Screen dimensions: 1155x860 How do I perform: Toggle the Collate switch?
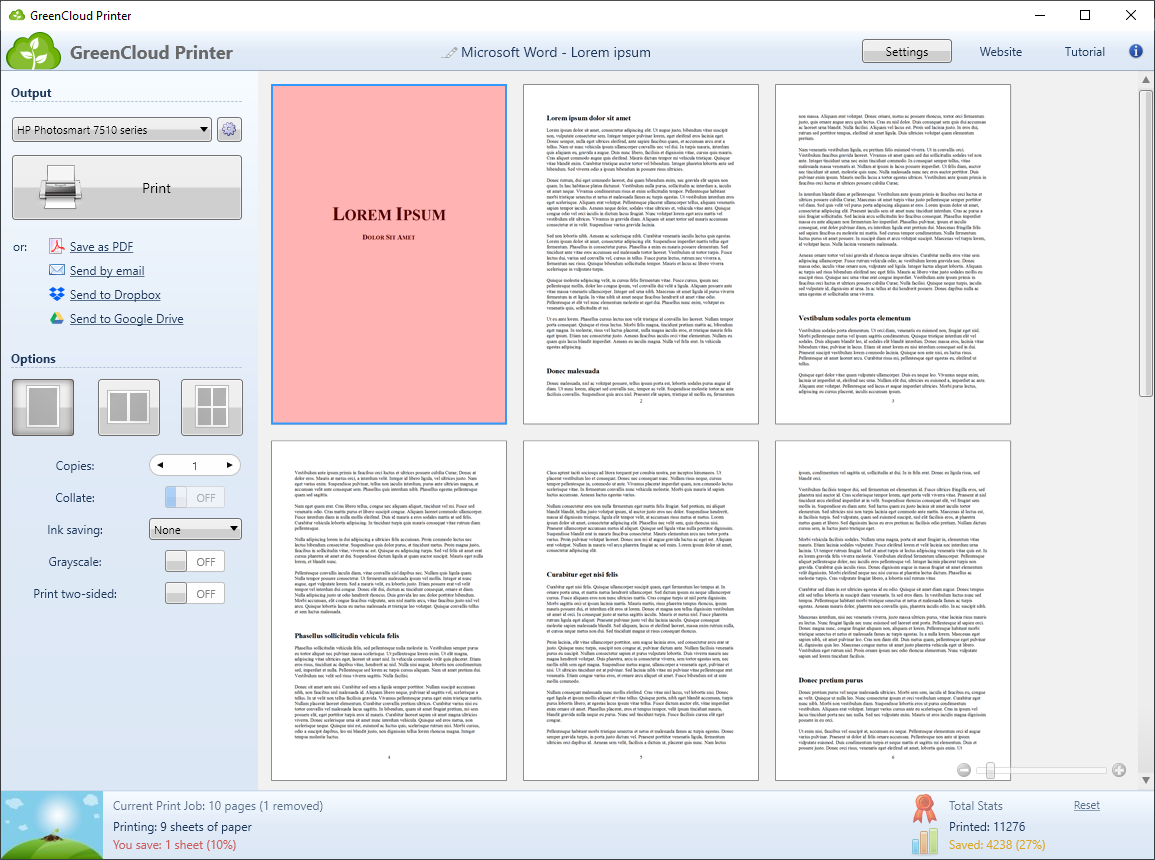(194, 498)
